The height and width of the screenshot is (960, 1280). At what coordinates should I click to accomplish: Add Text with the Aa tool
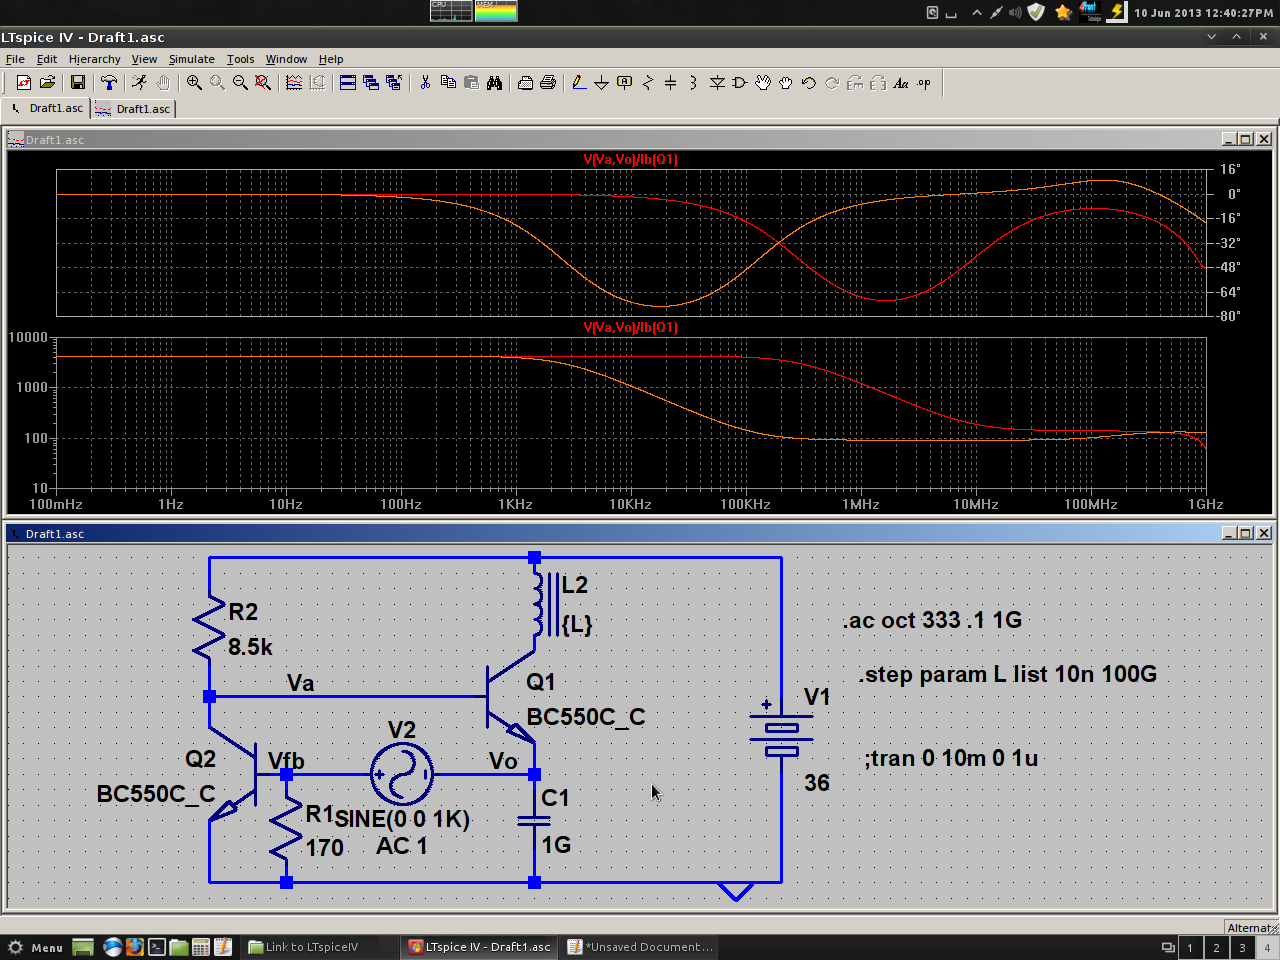click(x=901, y=83)
